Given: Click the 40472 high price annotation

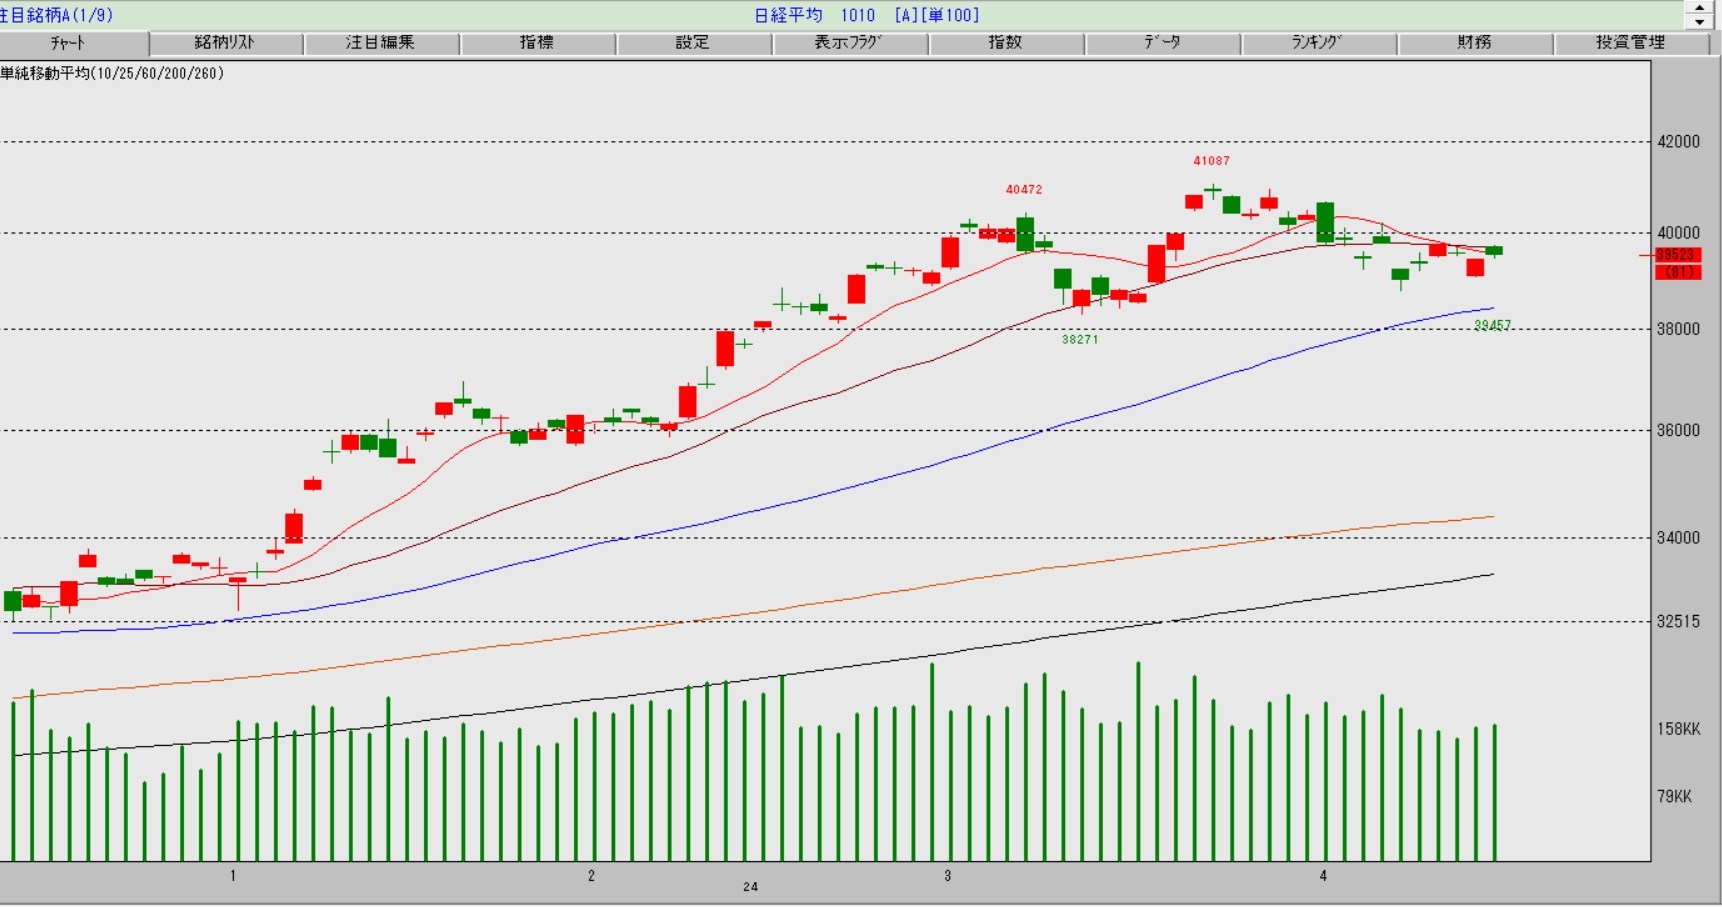Looking at the screenshot, I should click(1023, 190).
